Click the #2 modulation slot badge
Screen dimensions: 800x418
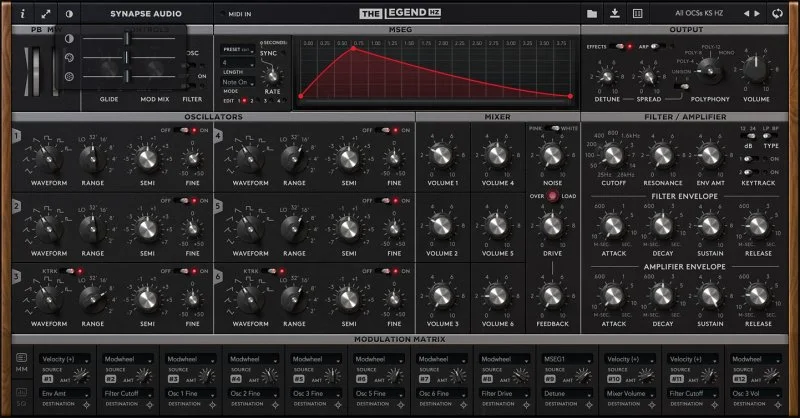coord(110,379)
